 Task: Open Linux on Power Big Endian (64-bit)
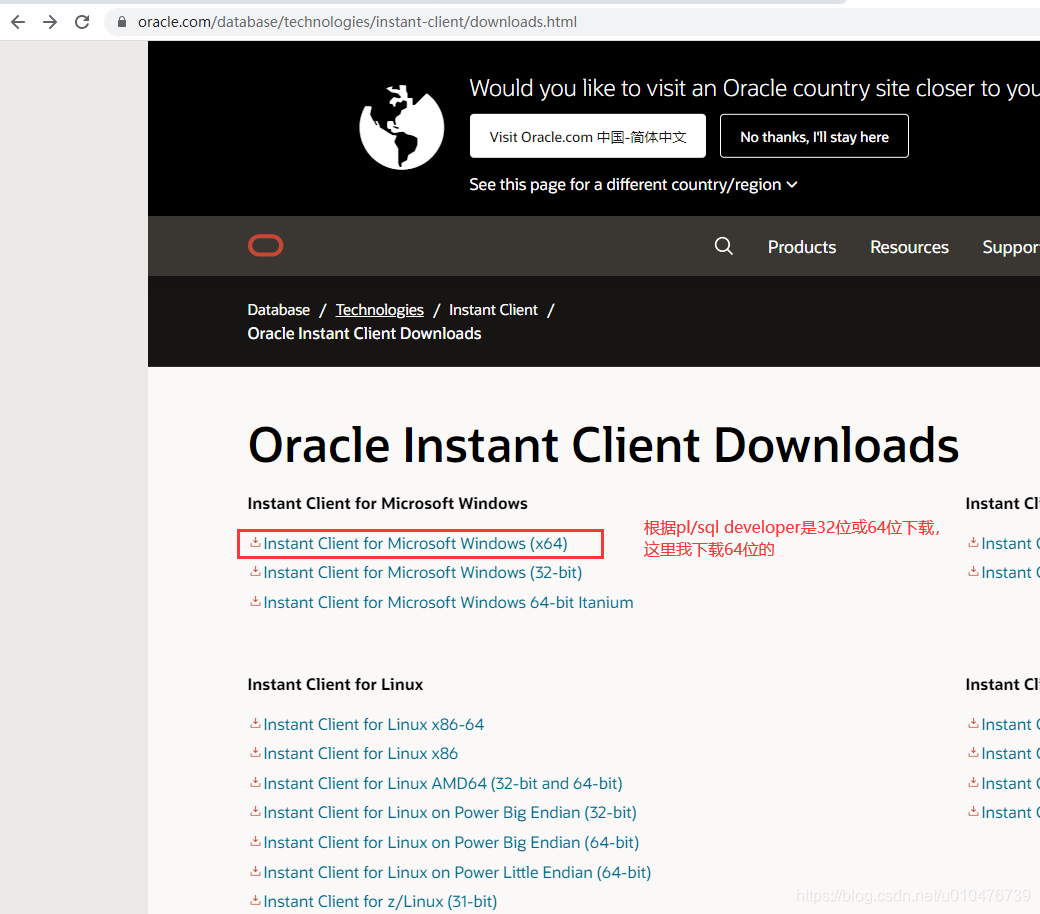tap(451, 842)
